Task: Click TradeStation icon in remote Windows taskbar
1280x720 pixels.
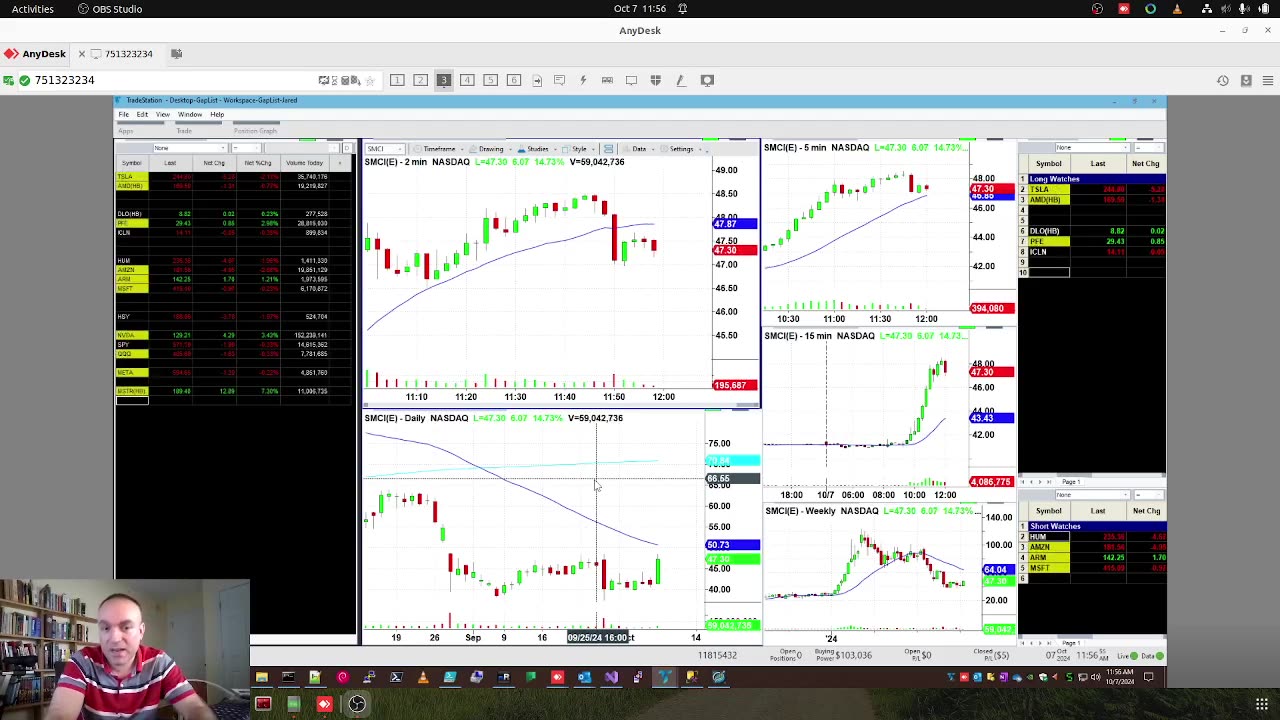Action: coord(664,677)
